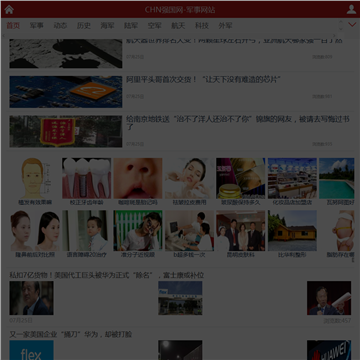Click the 植发 ad caption under face diagram
360x360 pixels.
(35, 202)
